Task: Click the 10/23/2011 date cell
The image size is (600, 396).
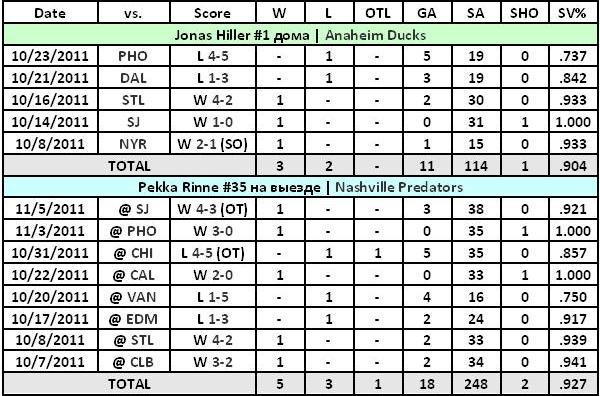Action: pyautogui.click(x=51, y=56)
